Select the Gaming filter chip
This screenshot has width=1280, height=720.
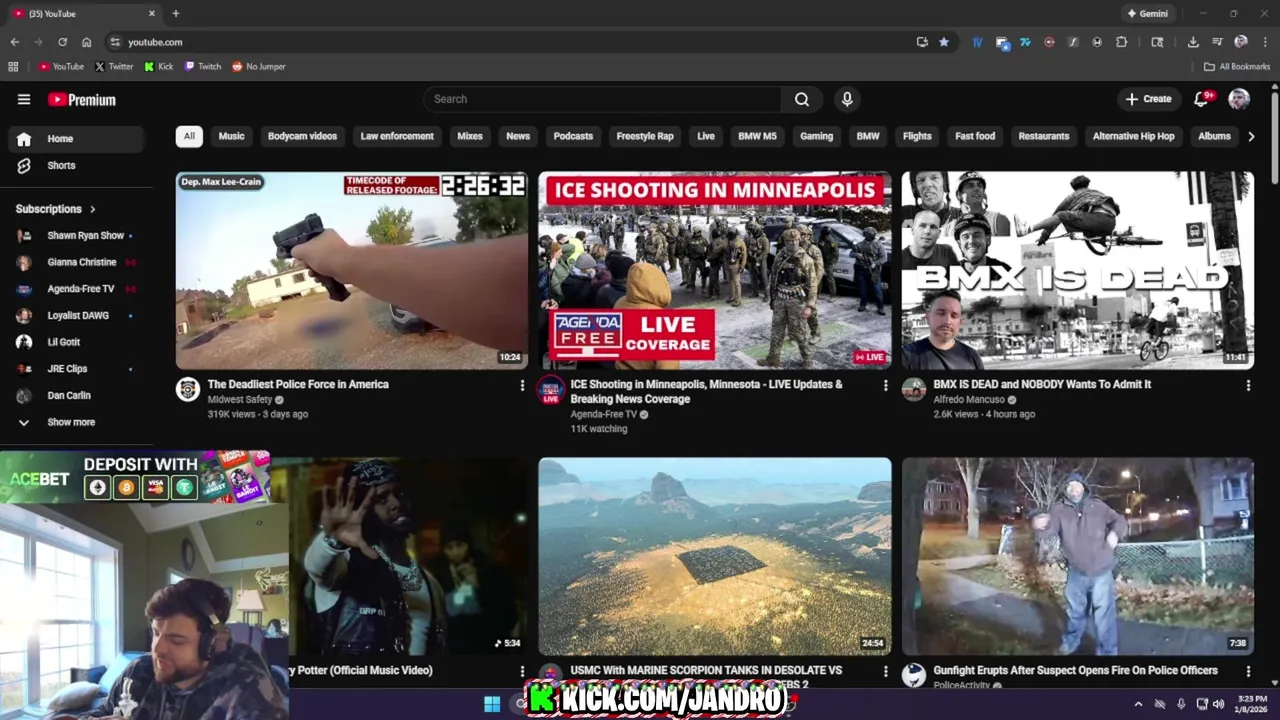coord(816,136)
